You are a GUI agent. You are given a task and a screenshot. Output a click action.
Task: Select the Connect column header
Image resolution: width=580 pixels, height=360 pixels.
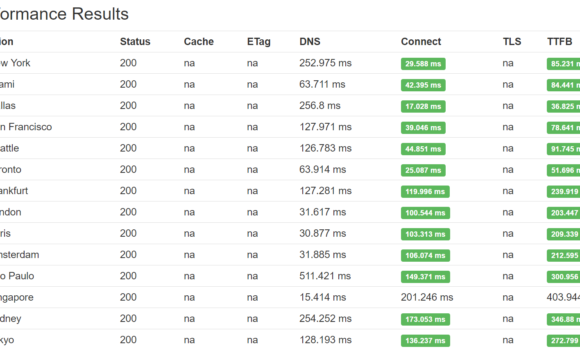421,41
